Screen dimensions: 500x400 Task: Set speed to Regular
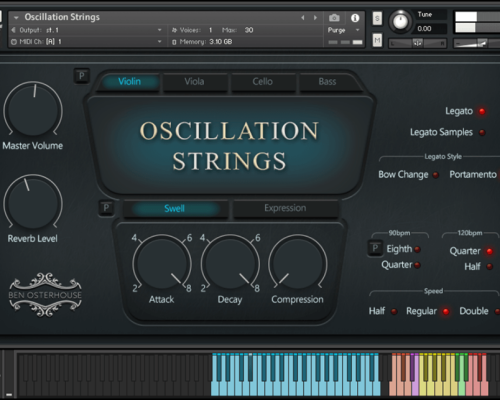click(446, 312)
